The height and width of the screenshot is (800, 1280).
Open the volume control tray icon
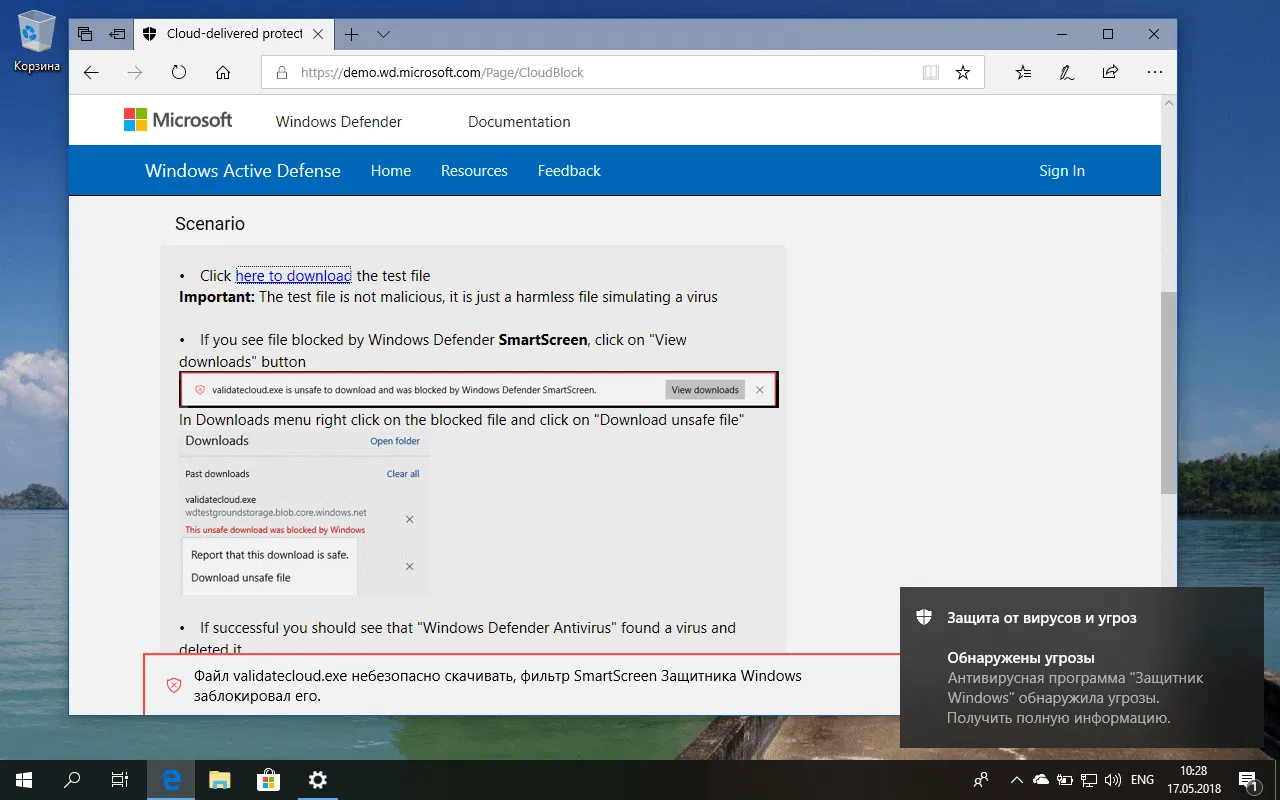point(1113,779)
